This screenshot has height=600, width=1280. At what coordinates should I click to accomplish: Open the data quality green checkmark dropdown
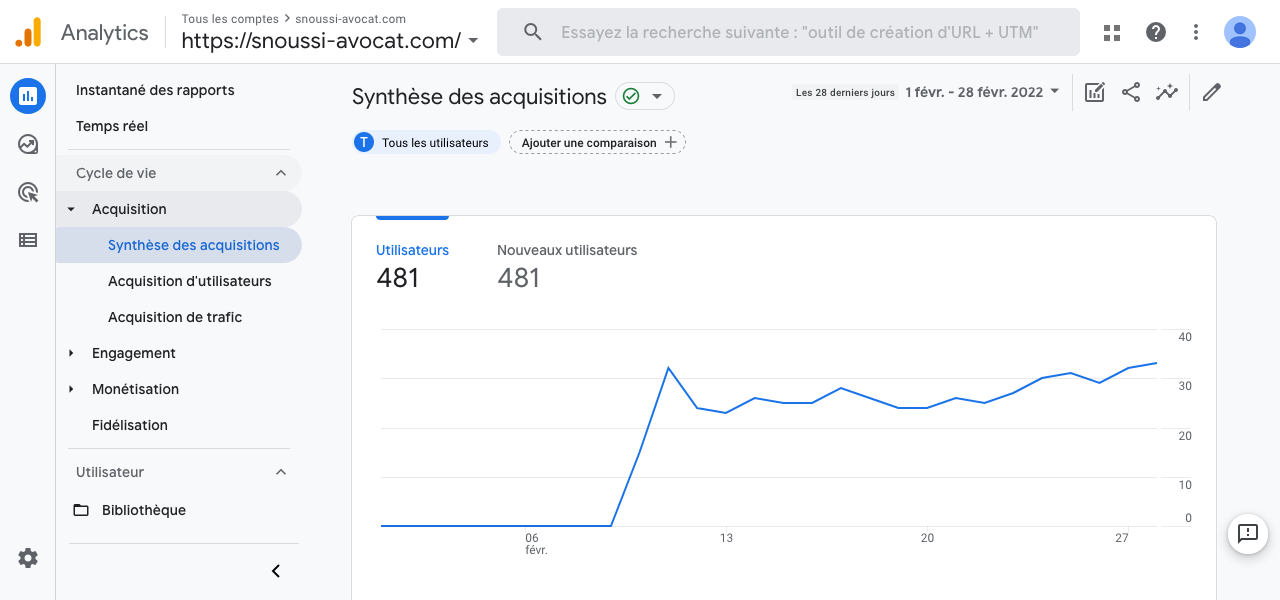[x=645, y=96]
